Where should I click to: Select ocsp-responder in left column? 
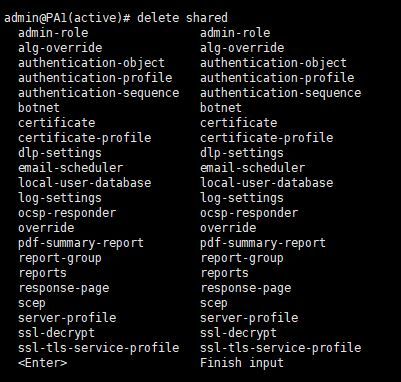[x=67, y=213]
